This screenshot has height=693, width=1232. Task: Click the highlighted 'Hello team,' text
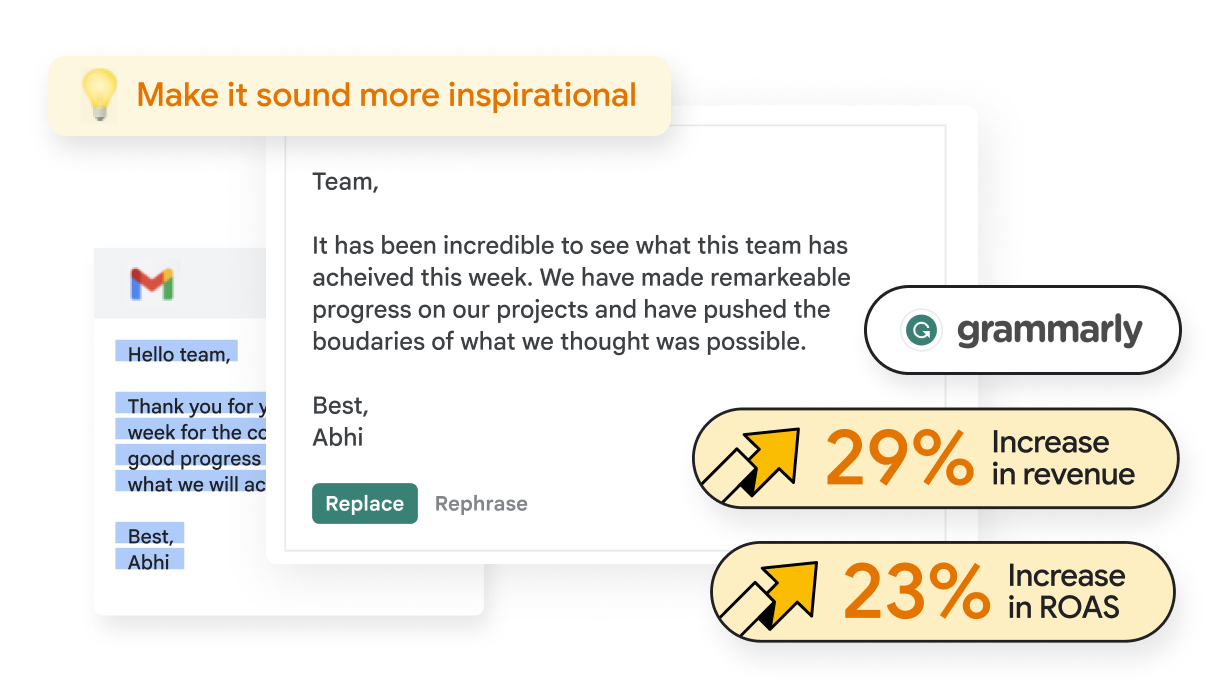coord(177,352)
